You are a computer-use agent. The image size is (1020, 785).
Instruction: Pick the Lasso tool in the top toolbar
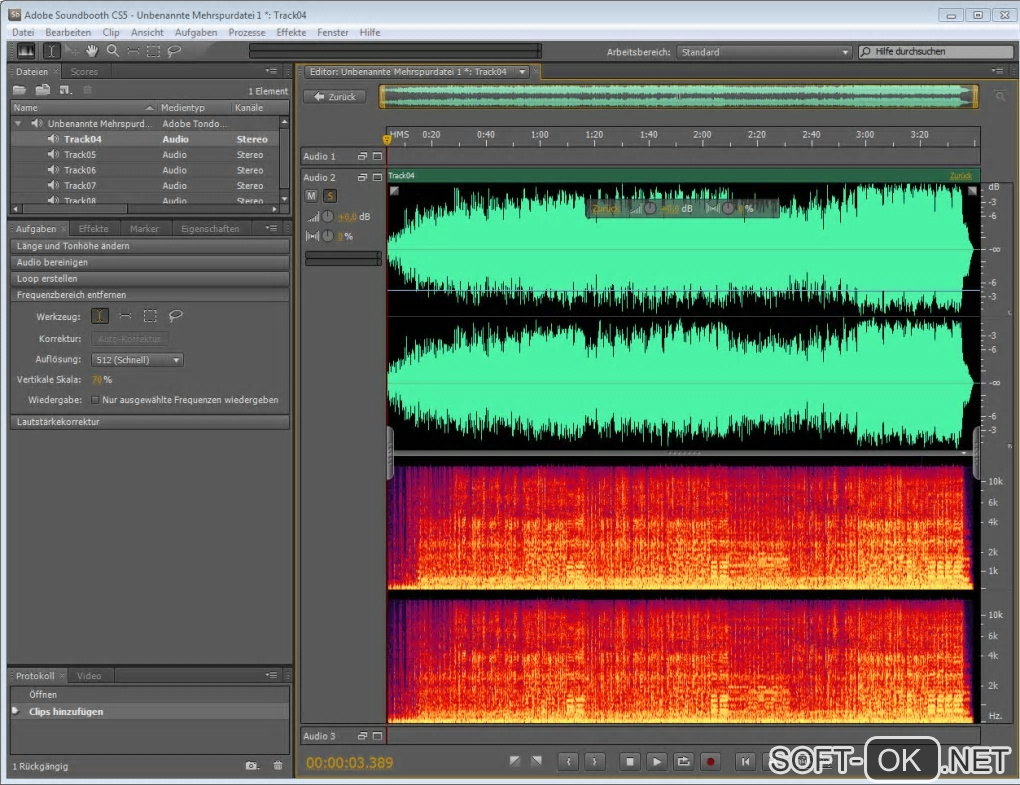point(174,51)
